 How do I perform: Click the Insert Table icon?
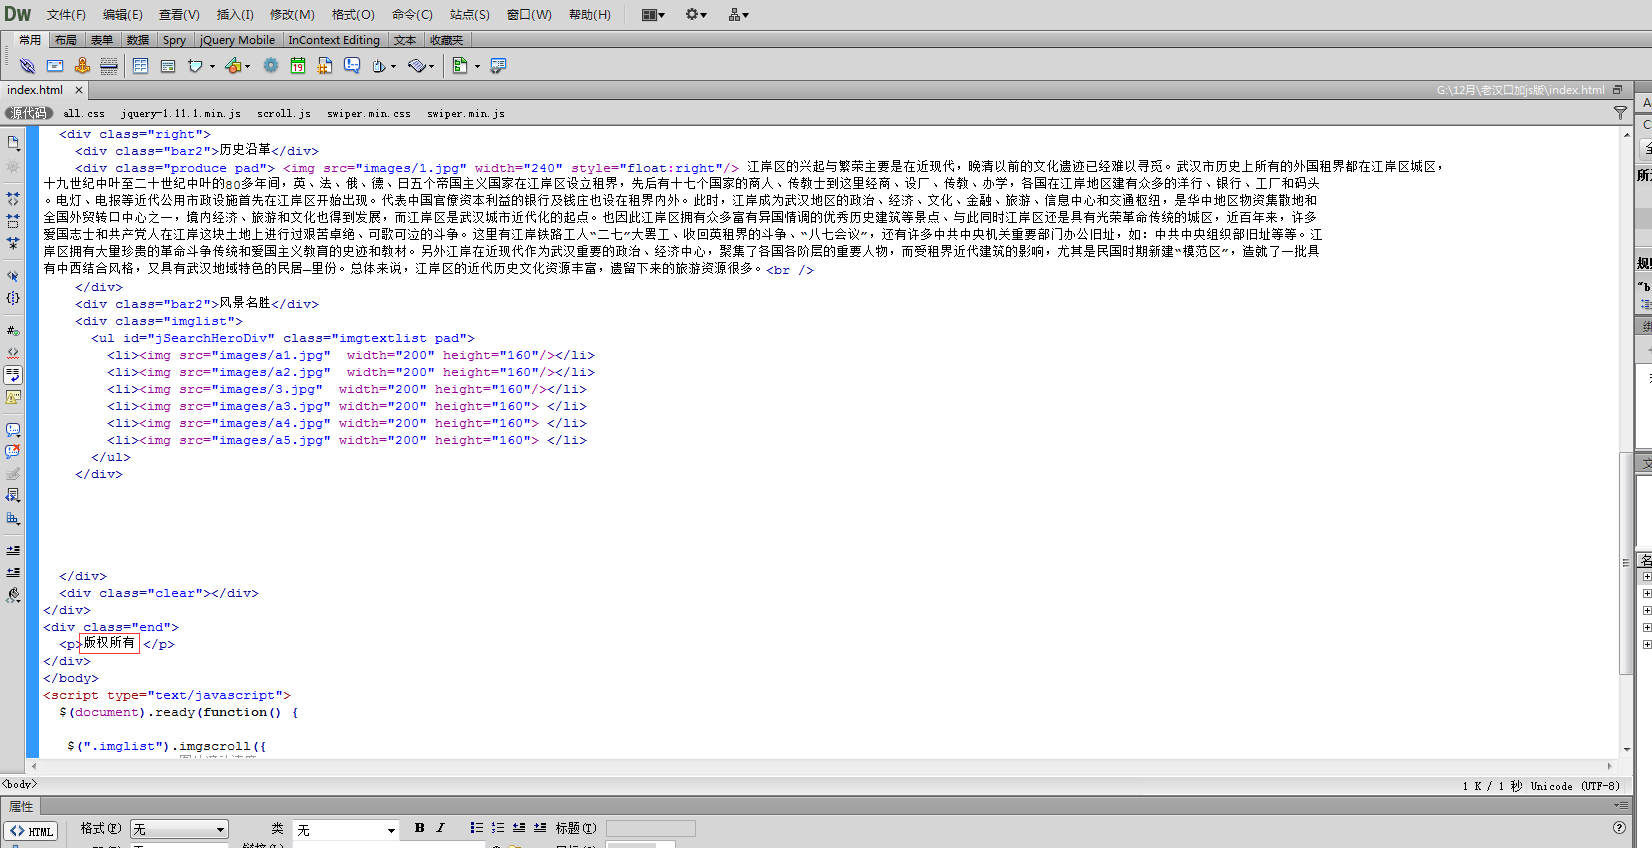pyautogui.click(x=140, y=66)
